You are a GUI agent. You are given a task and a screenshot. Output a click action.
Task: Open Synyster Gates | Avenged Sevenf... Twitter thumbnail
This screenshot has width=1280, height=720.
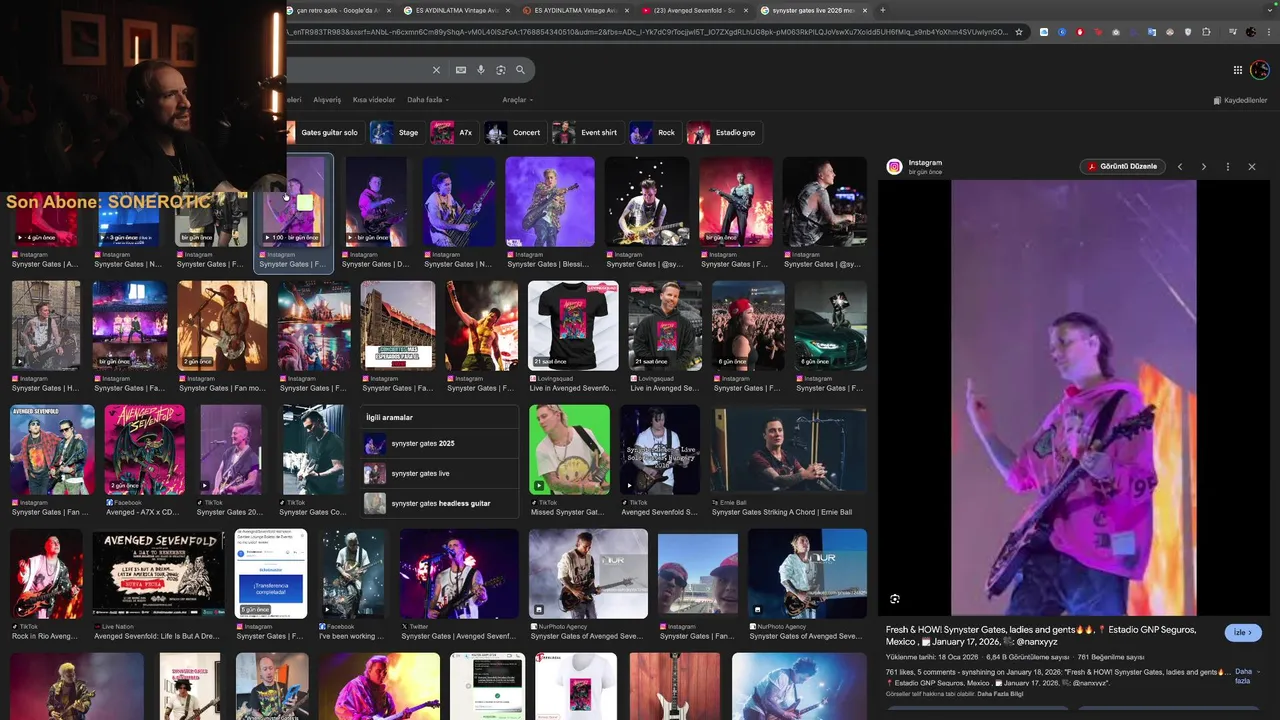pos(459,574)
